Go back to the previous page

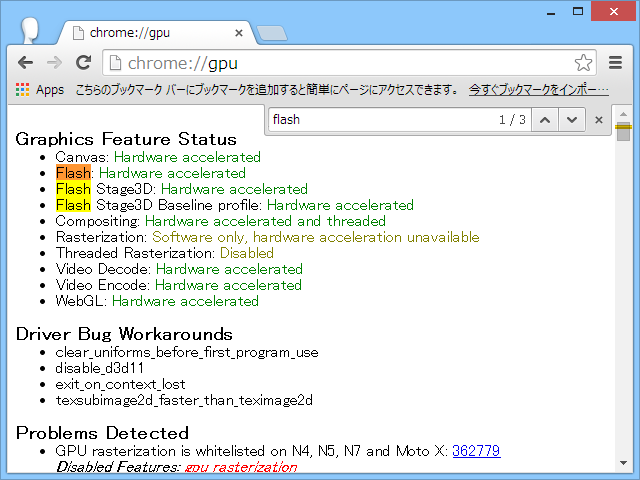pyautogui.click(x=25, y=63)
